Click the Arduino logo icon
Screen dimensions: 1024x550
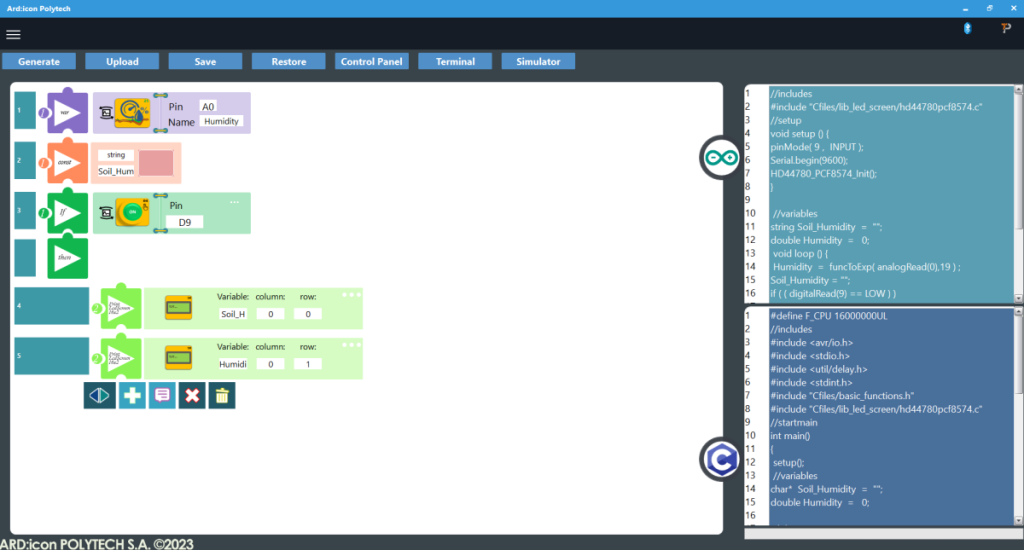pyautogui.click(x=718, y=158)
